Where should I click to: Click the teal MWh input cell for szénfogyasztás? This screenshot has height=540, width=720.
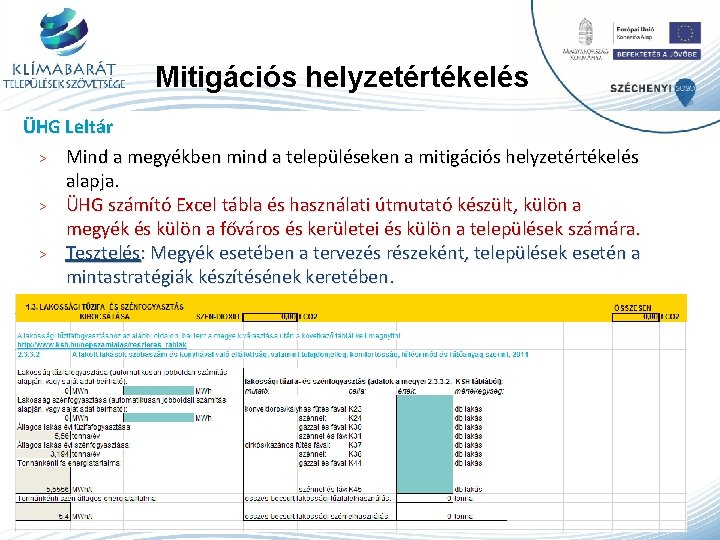tap(159, 417)
